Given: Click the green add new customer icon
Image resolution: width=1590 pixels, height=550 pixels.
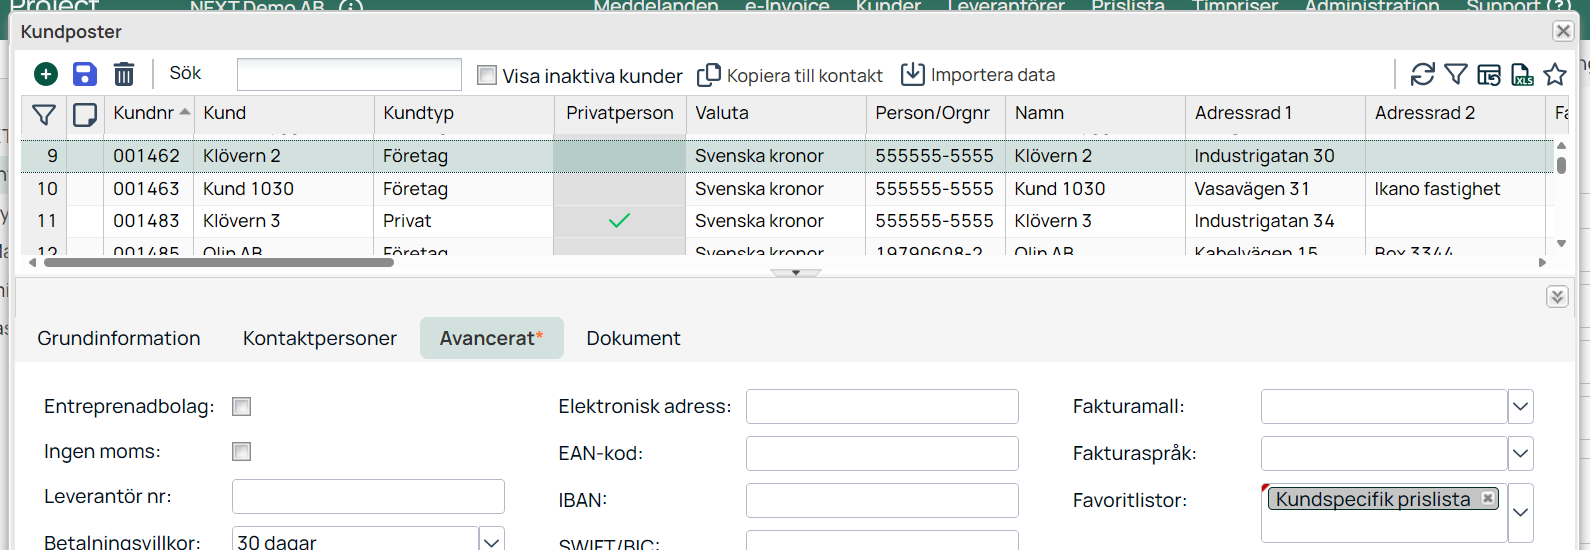Looking at the screenshot, I should pyautogui.click(x=46, y=74).
